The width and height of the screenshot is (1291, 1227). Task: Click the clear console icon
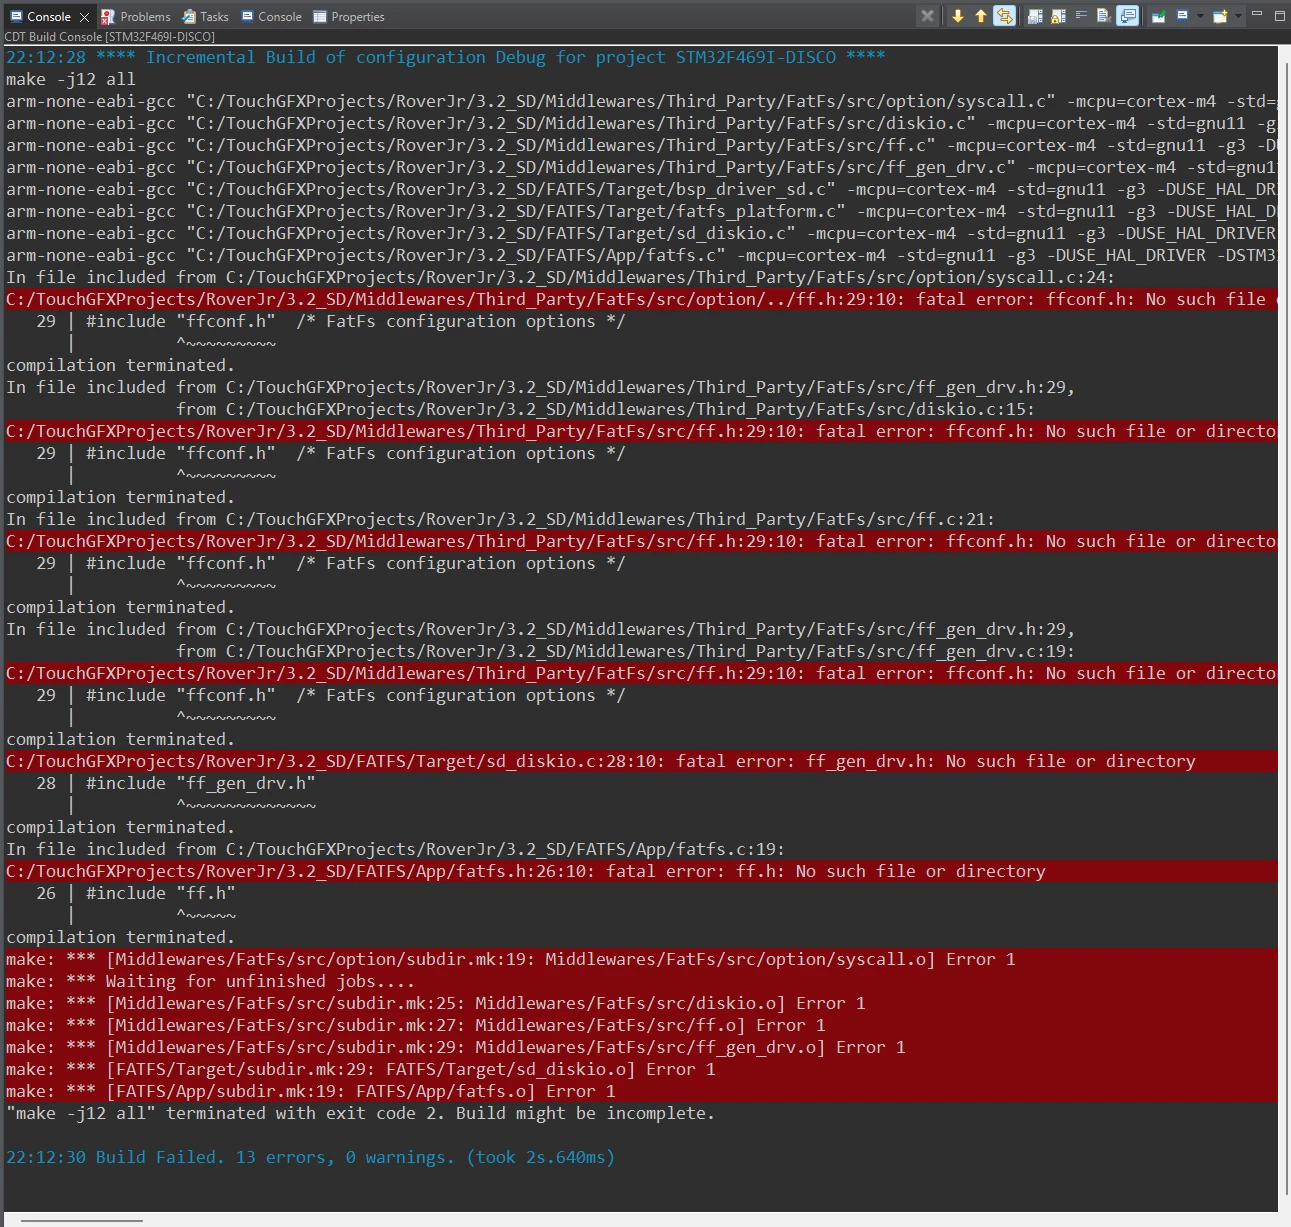tap(1103, 16)
